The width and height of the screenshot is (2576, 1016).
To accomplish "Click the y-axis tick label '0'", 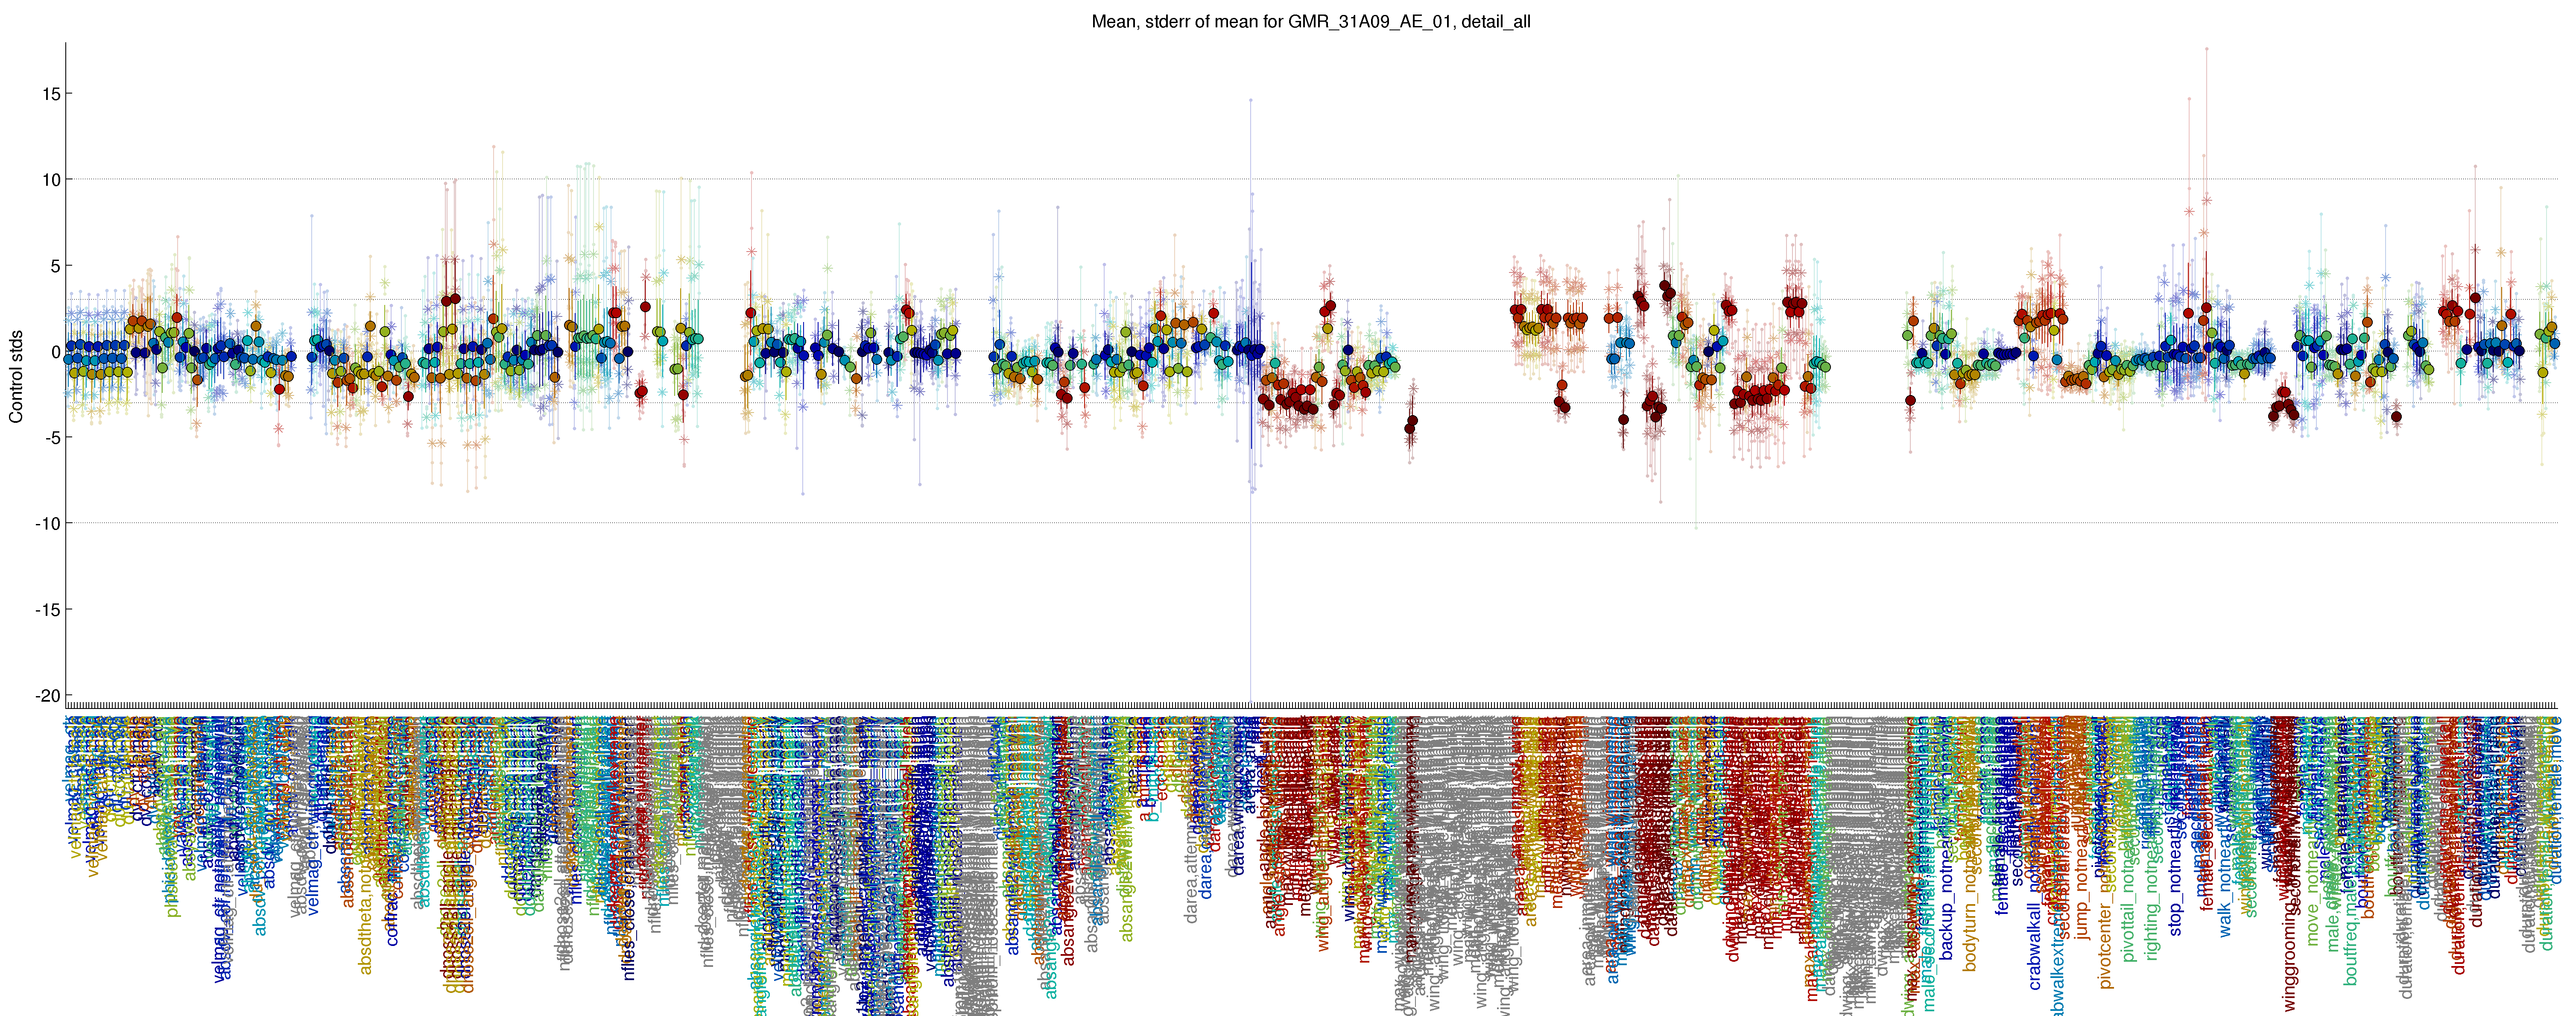I will pyautogui.click(x=55, y=352).
